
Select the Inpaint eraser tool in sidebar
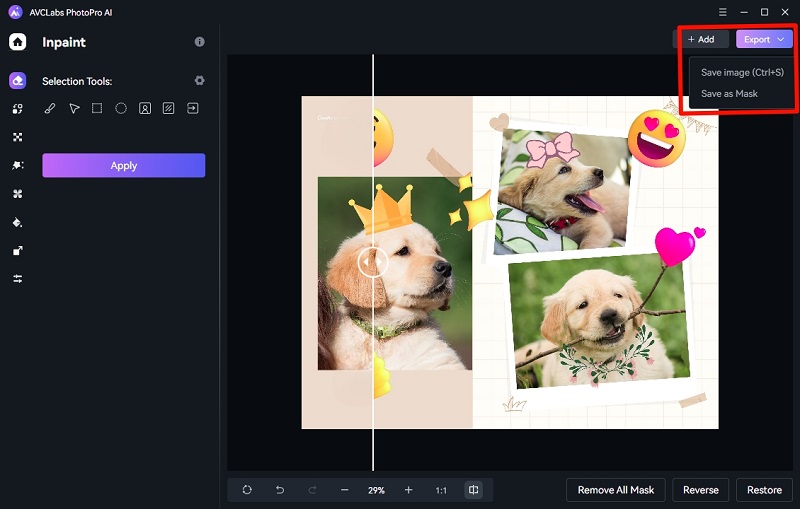pyautogui.click(x=17, y=81)
